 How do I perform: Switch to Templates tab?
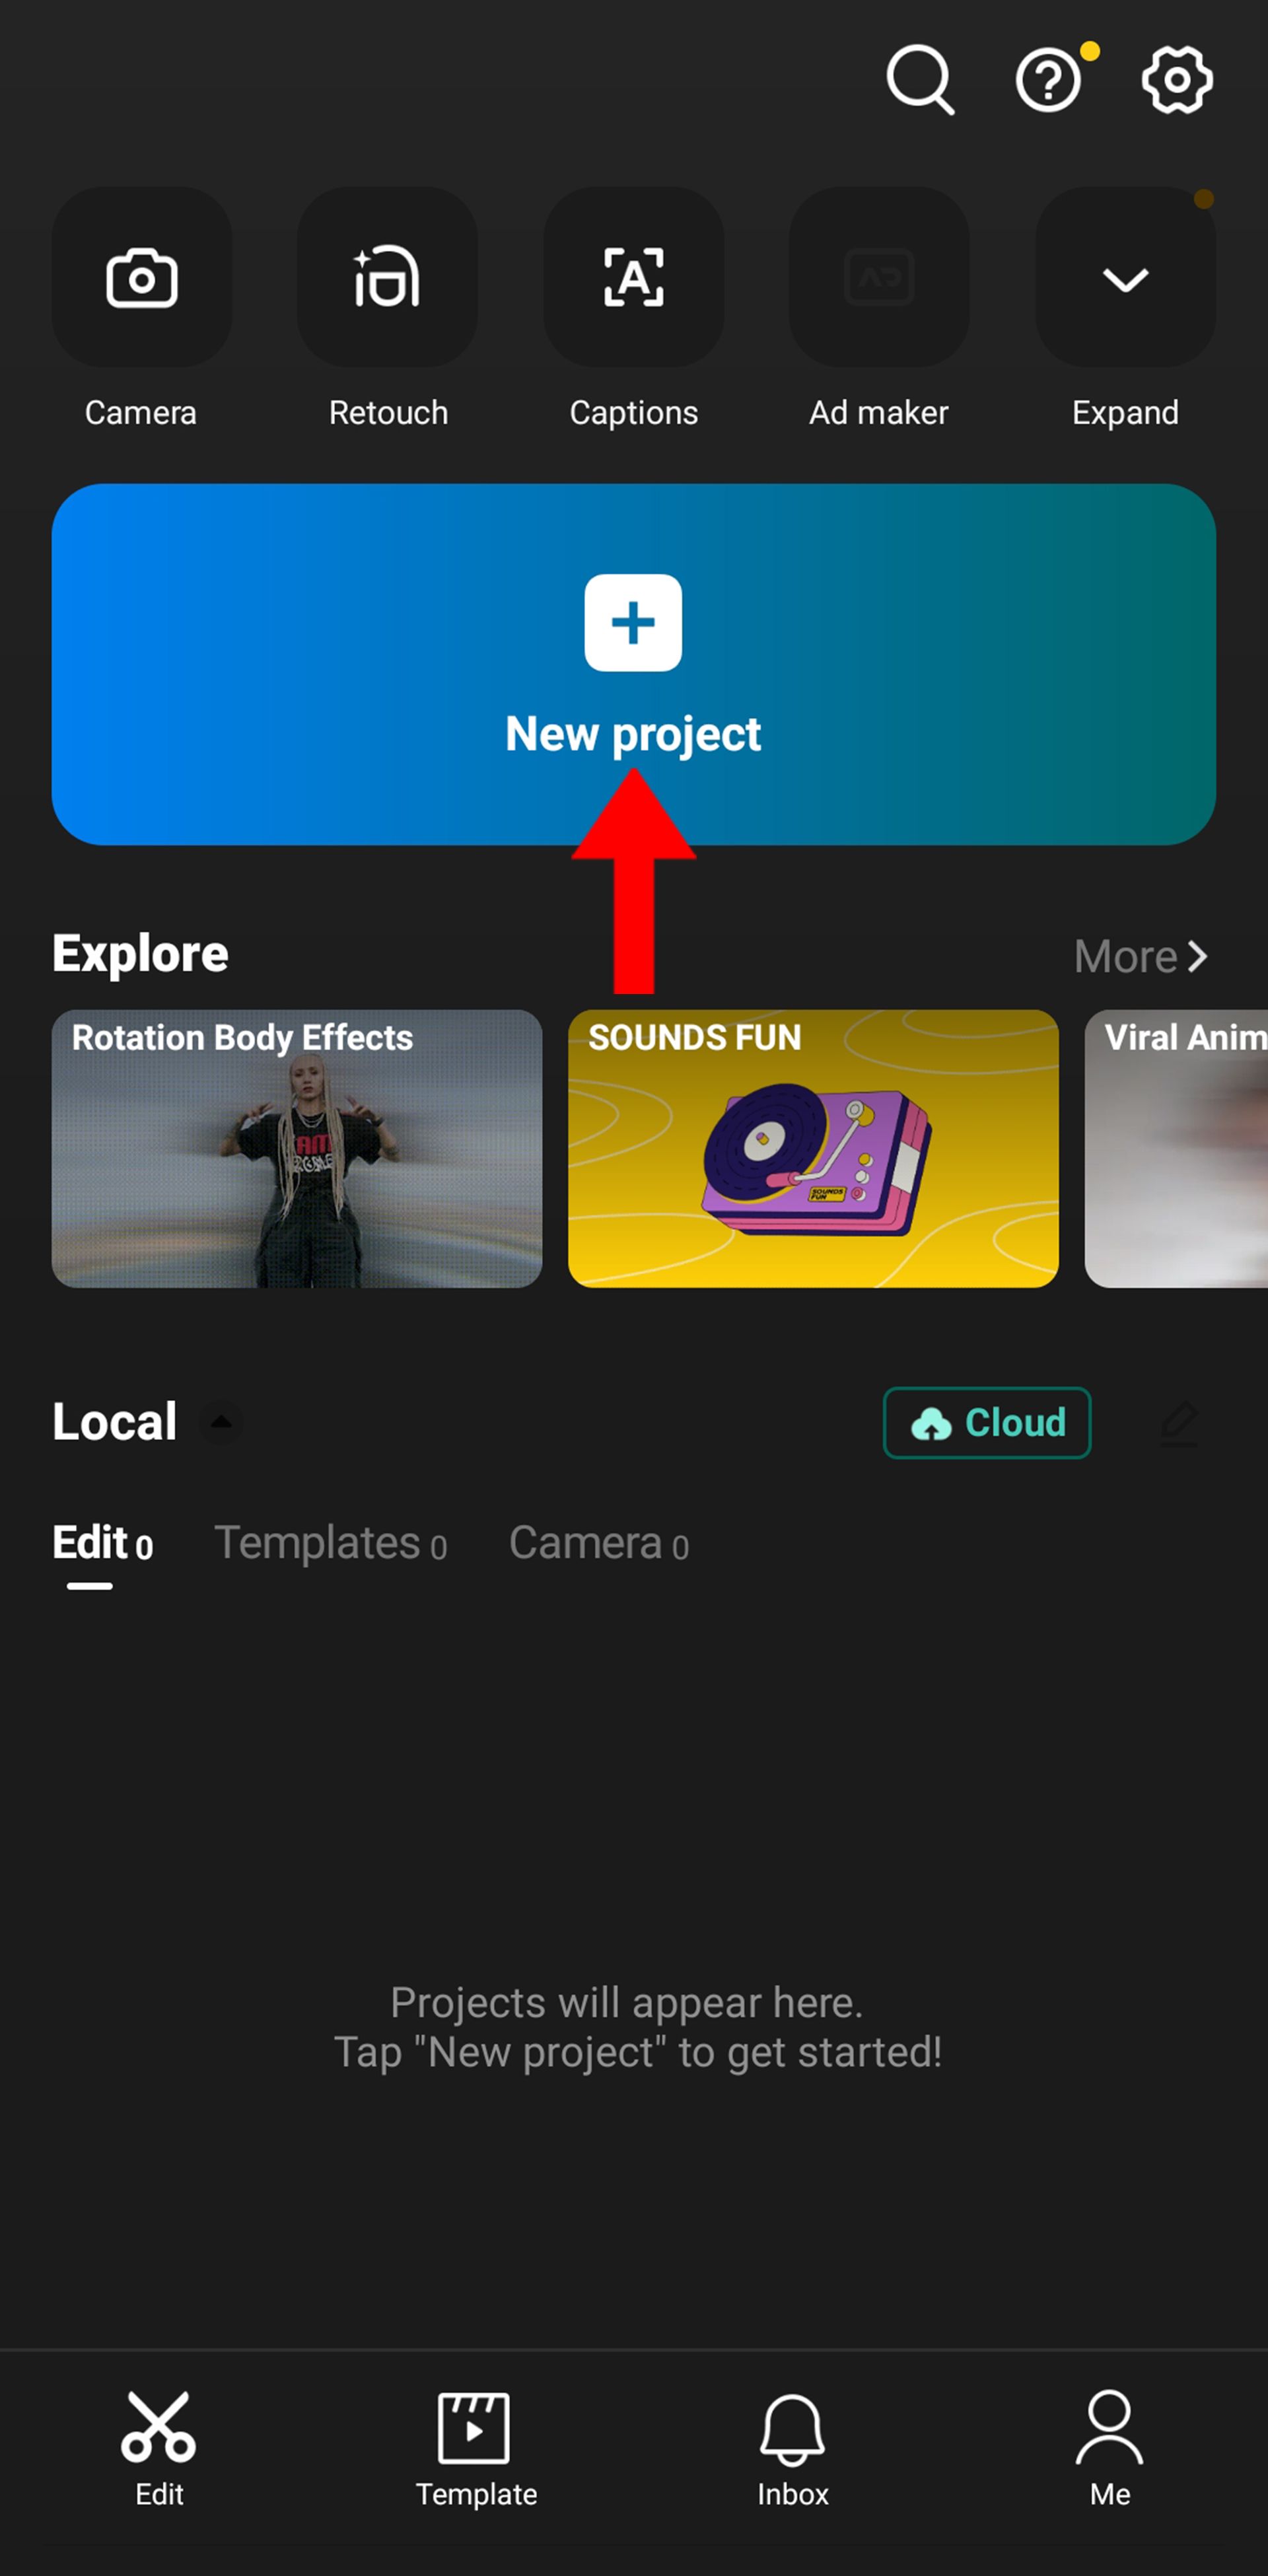[327, 1543]
